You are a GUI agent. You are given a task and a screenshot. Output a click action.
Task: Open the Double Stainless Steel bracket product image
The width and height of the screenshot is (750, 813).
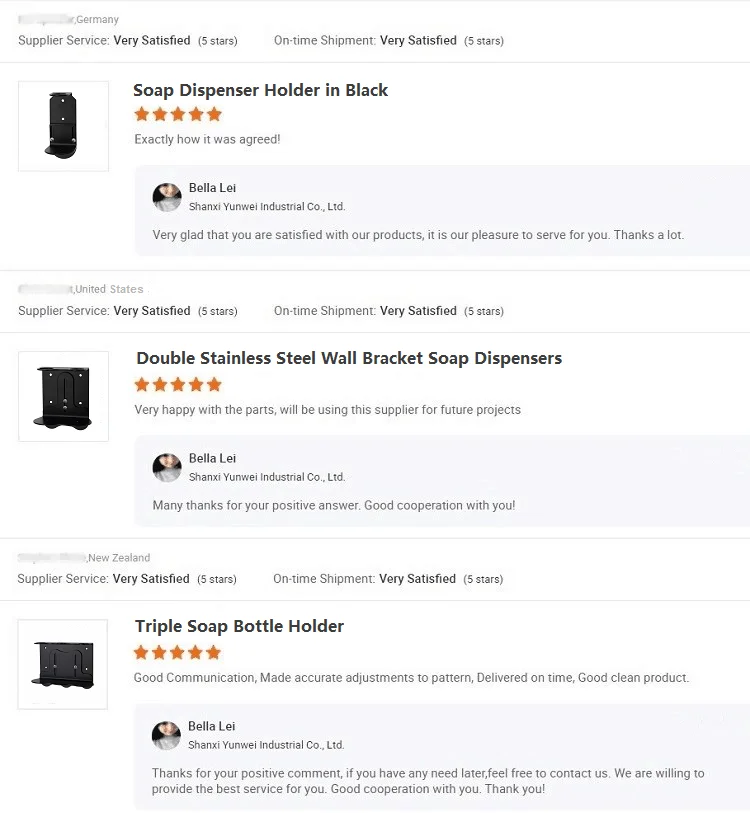click(x=63, y=396)
